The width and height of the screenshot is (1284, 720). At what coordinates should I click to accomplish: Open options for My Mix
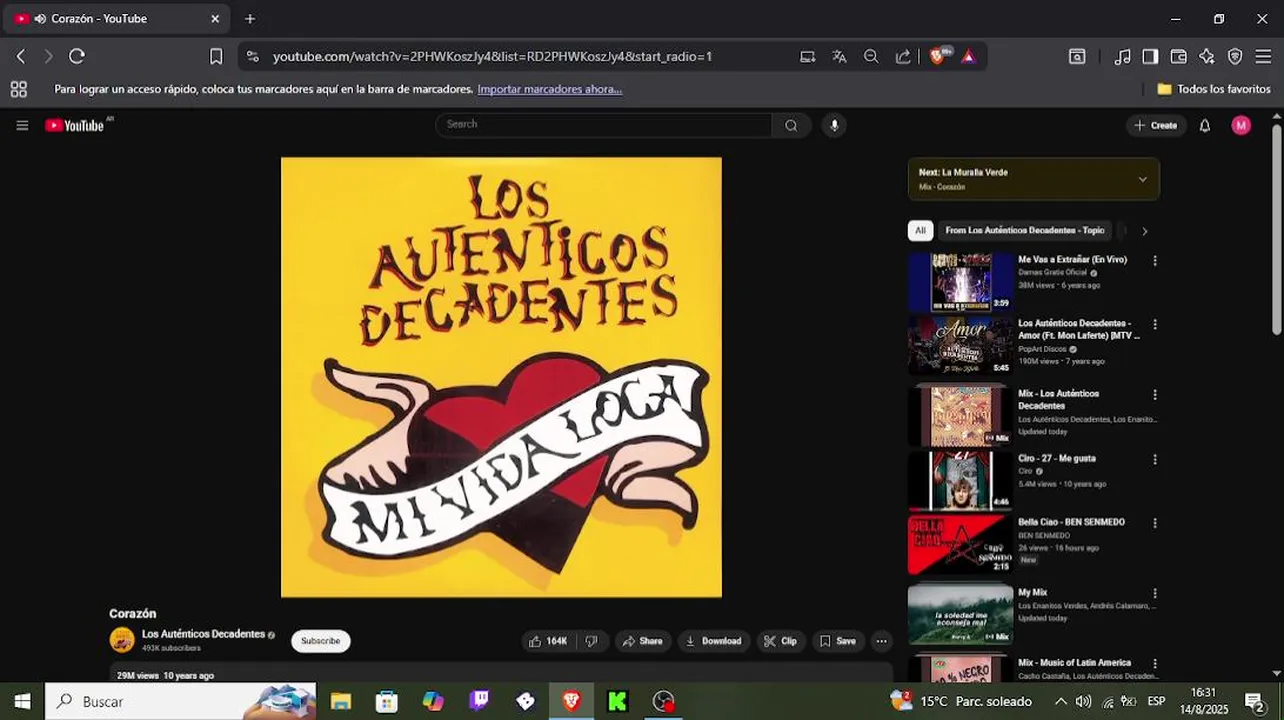click(x=1155, y=593)
